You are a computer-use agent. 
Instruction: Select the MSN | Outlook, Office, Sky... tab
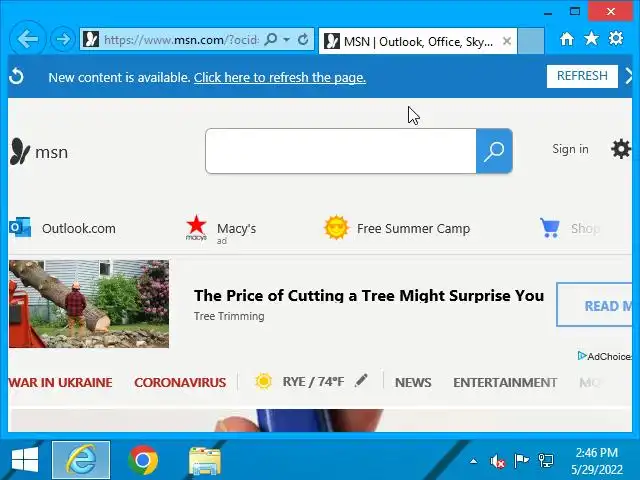pos(418,41)
